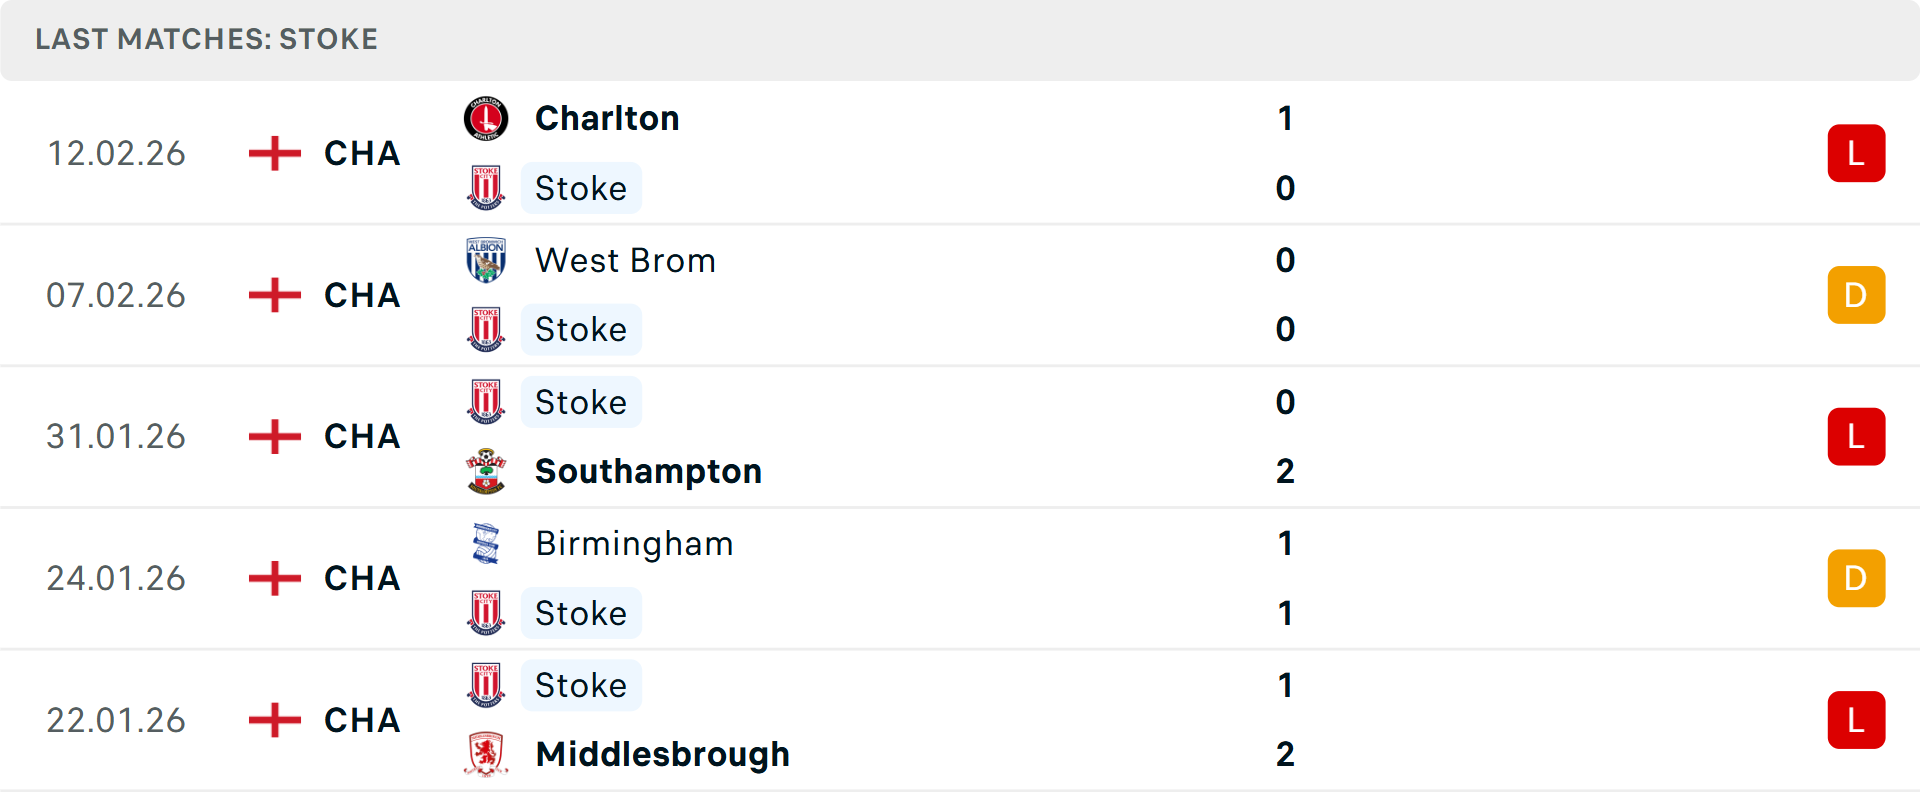Click the D badge next to West Brom draw

pyautogui.click(x=1856, y=295)
